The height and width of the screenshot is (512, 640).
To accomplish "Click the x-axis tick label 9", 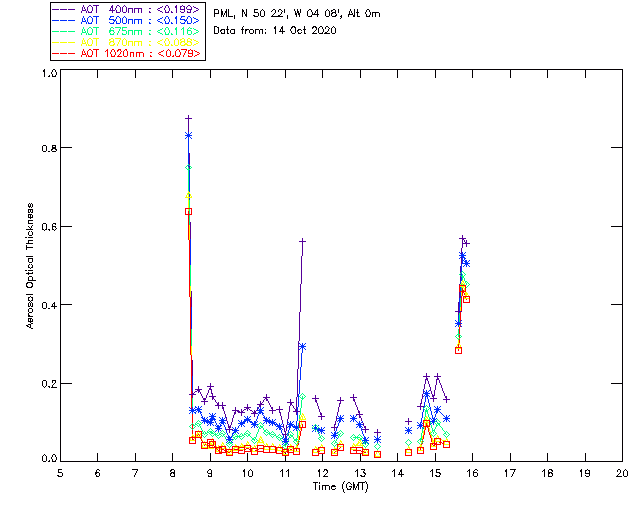I will [210, 473].
